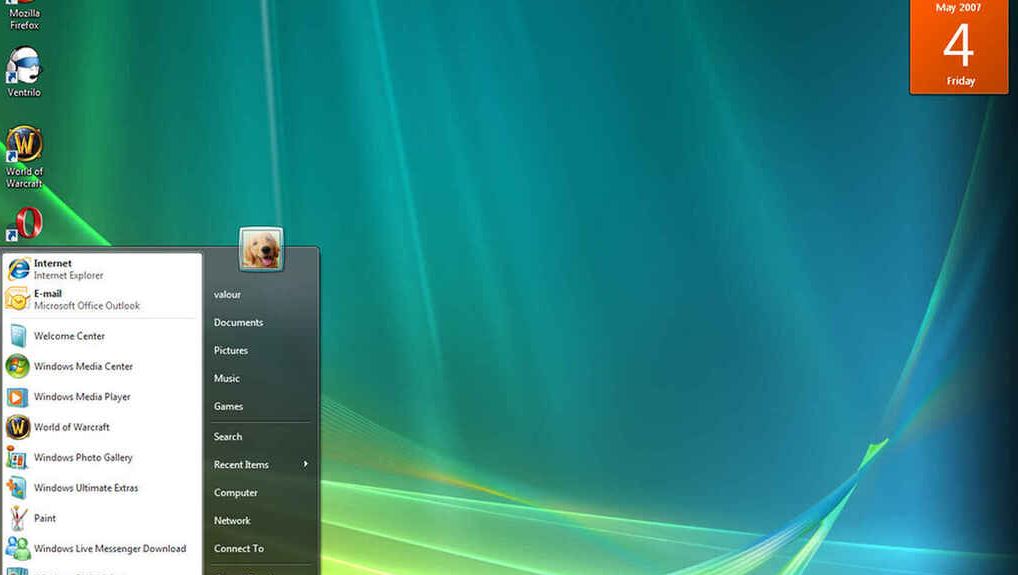Screen dimensions: 1018x575
Task: Click the Paint text entry
Action: [45, 519]
